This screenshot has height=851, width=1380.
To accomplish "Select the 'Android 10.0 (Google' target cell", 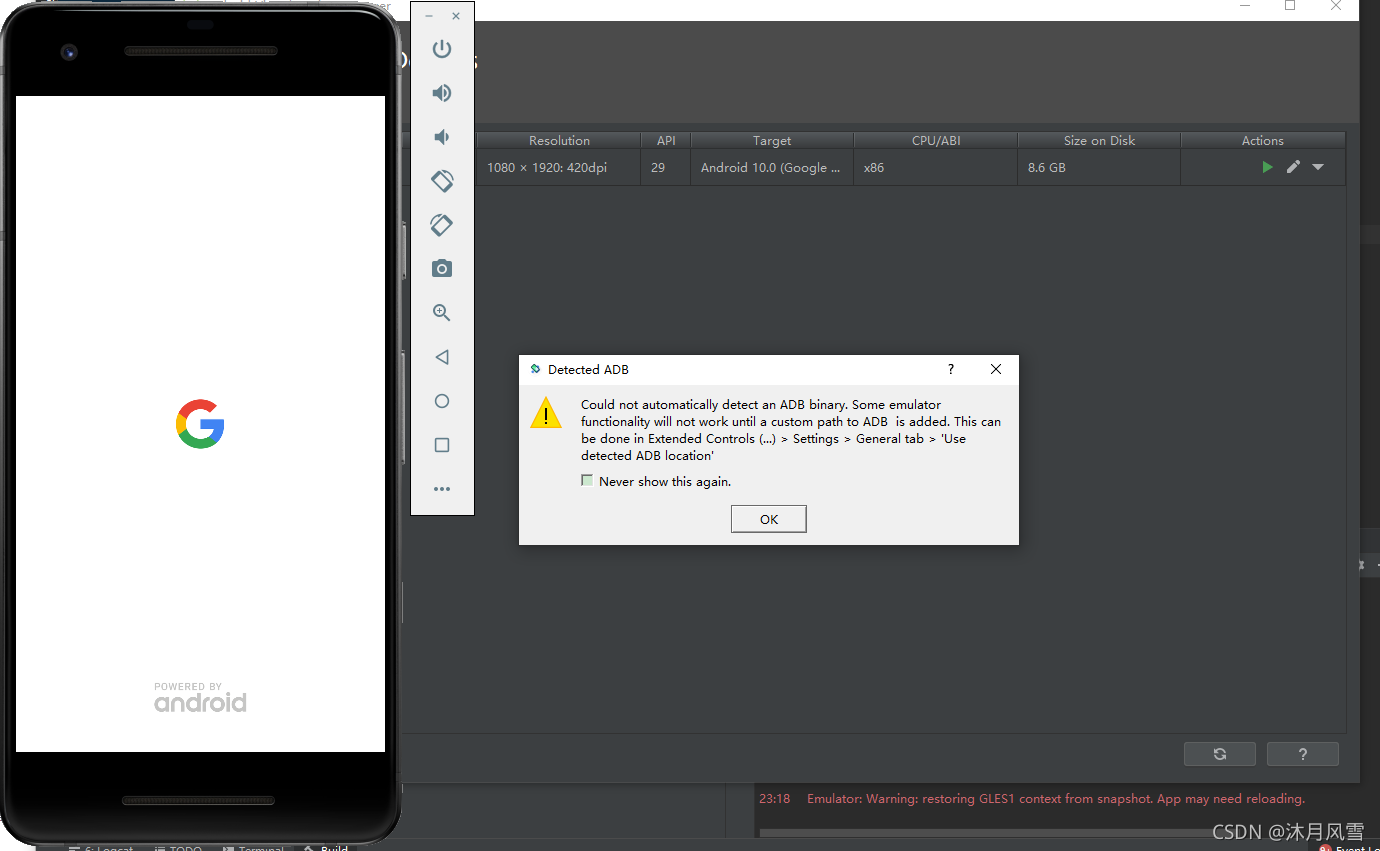I will 772,168.
